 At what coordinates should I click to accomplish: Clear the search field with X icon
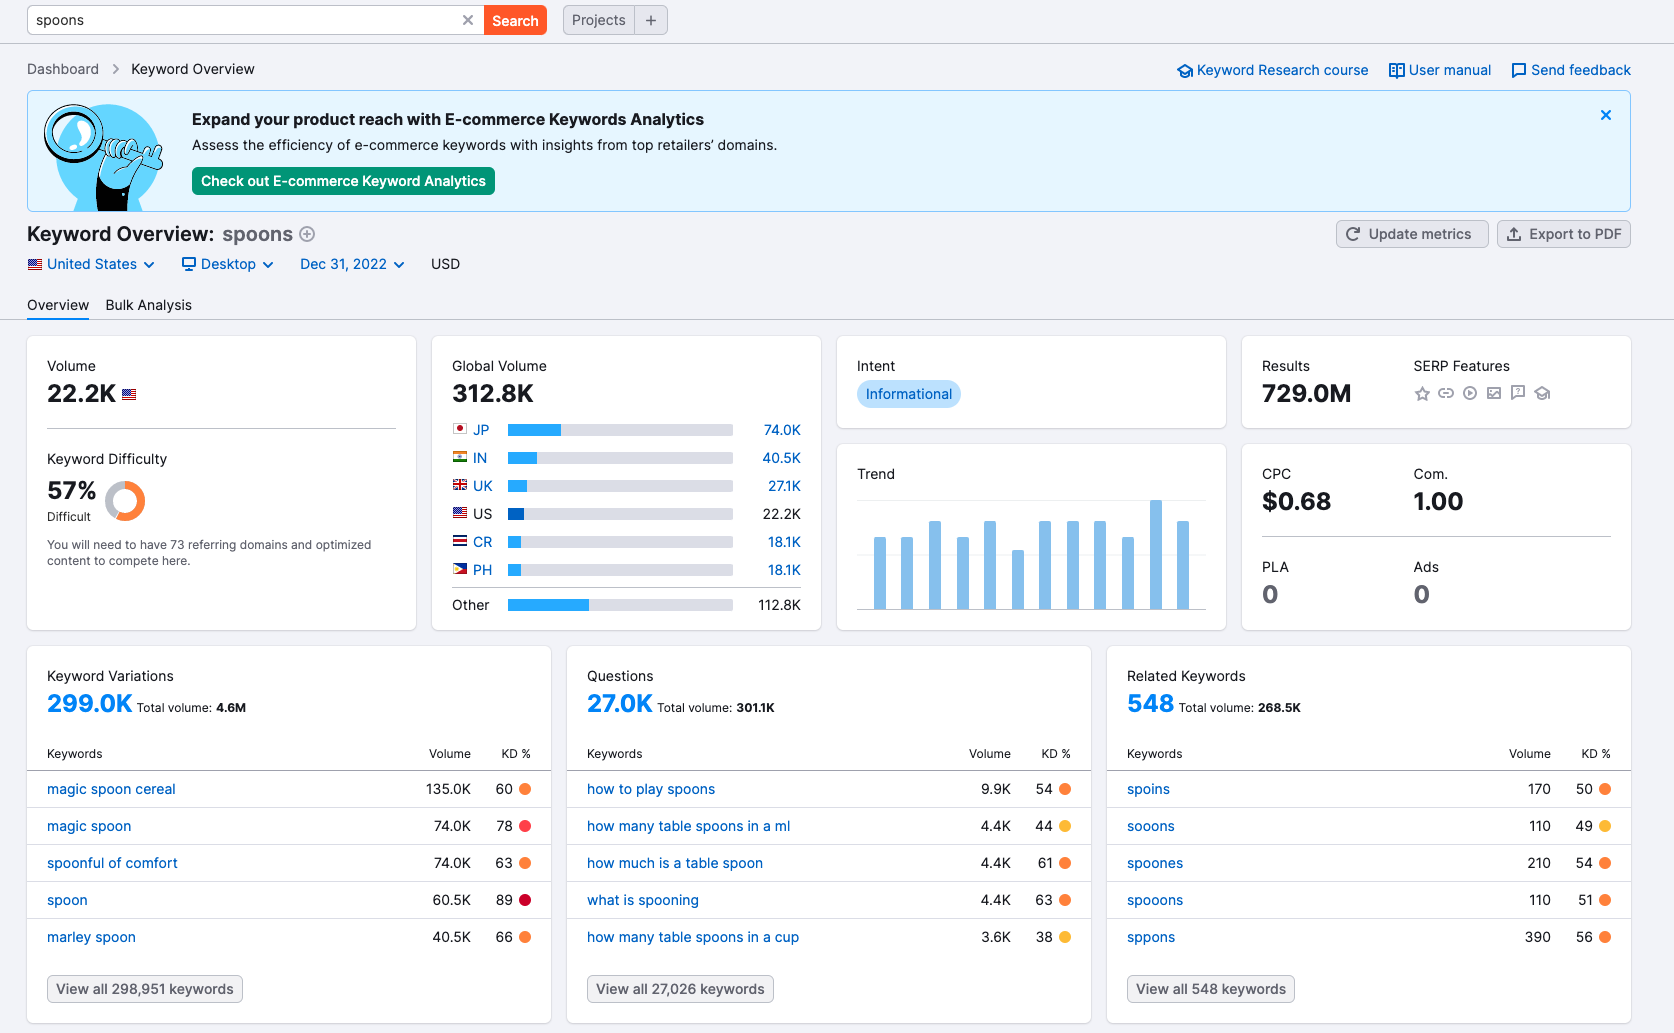(x=467, y=20)
